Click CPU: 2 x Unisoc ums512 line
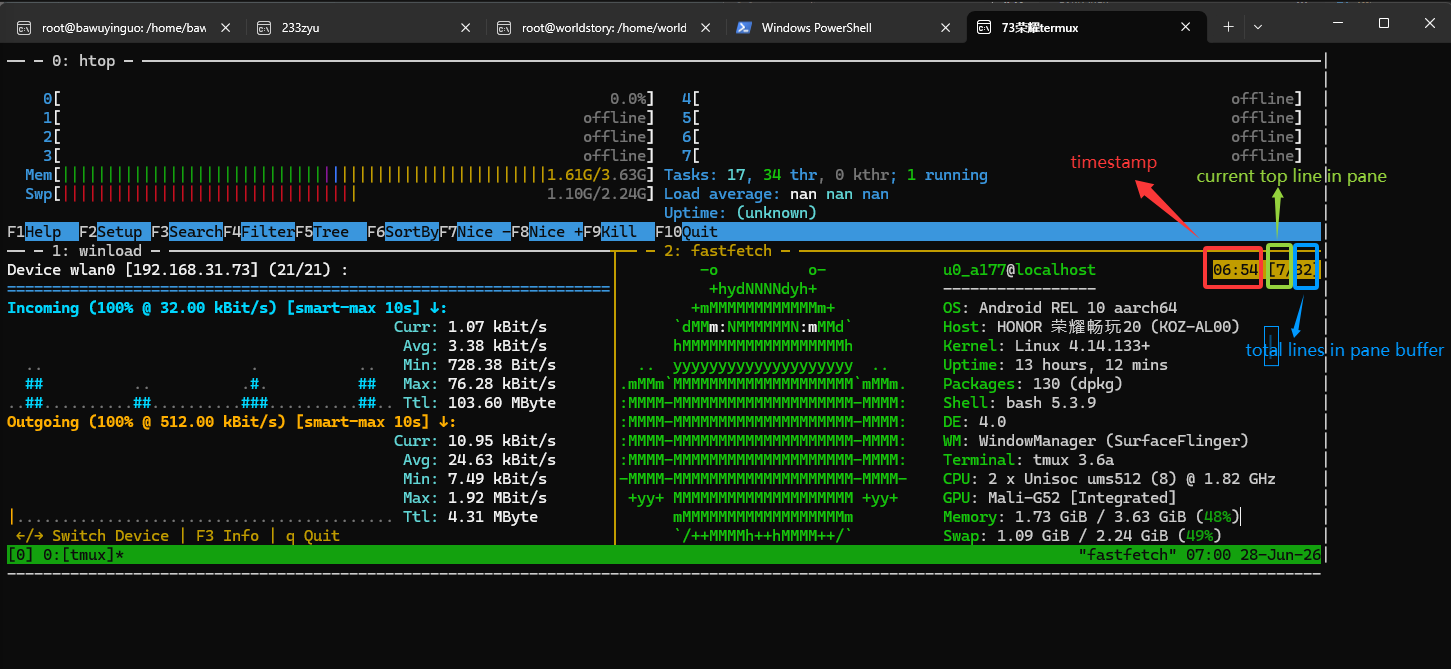1451x669 pixels. (1109, 479)
